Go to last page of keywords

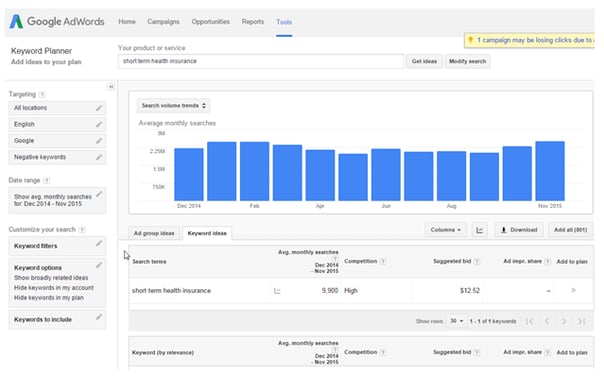tap(581, 321)
